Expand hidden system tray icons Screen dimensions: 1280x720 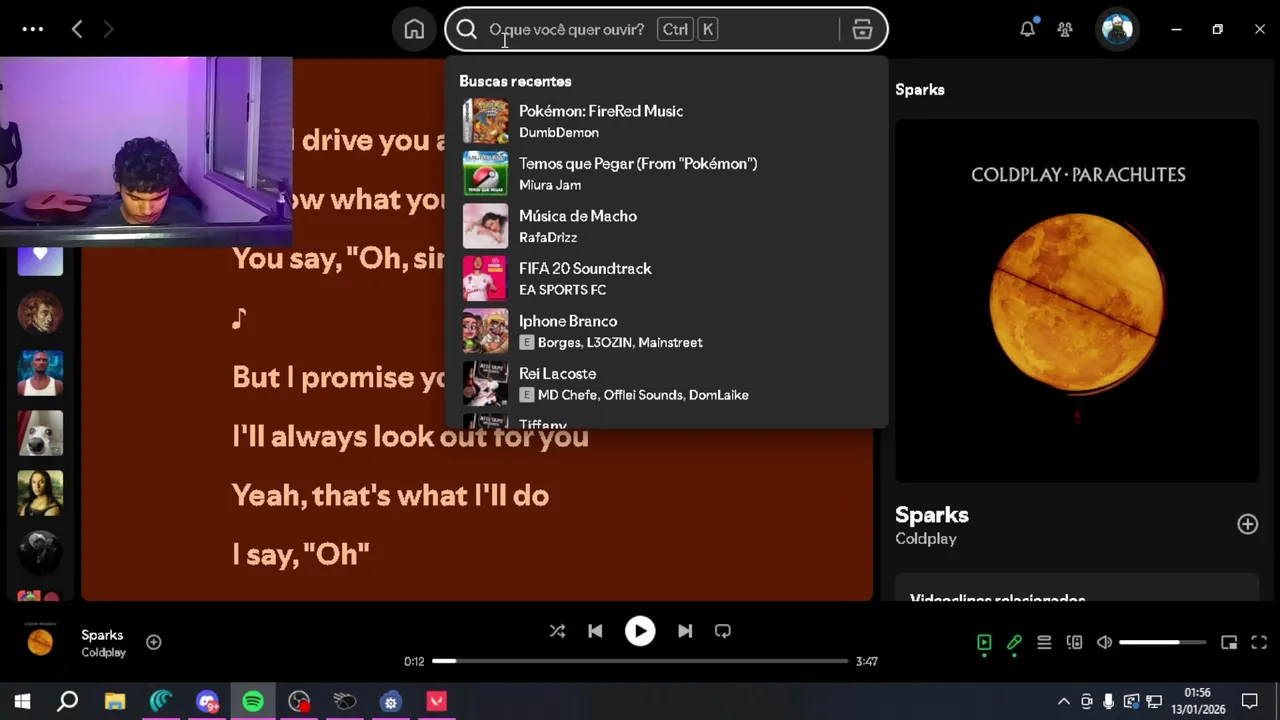pyautogui.click(x=1064, y=702)
